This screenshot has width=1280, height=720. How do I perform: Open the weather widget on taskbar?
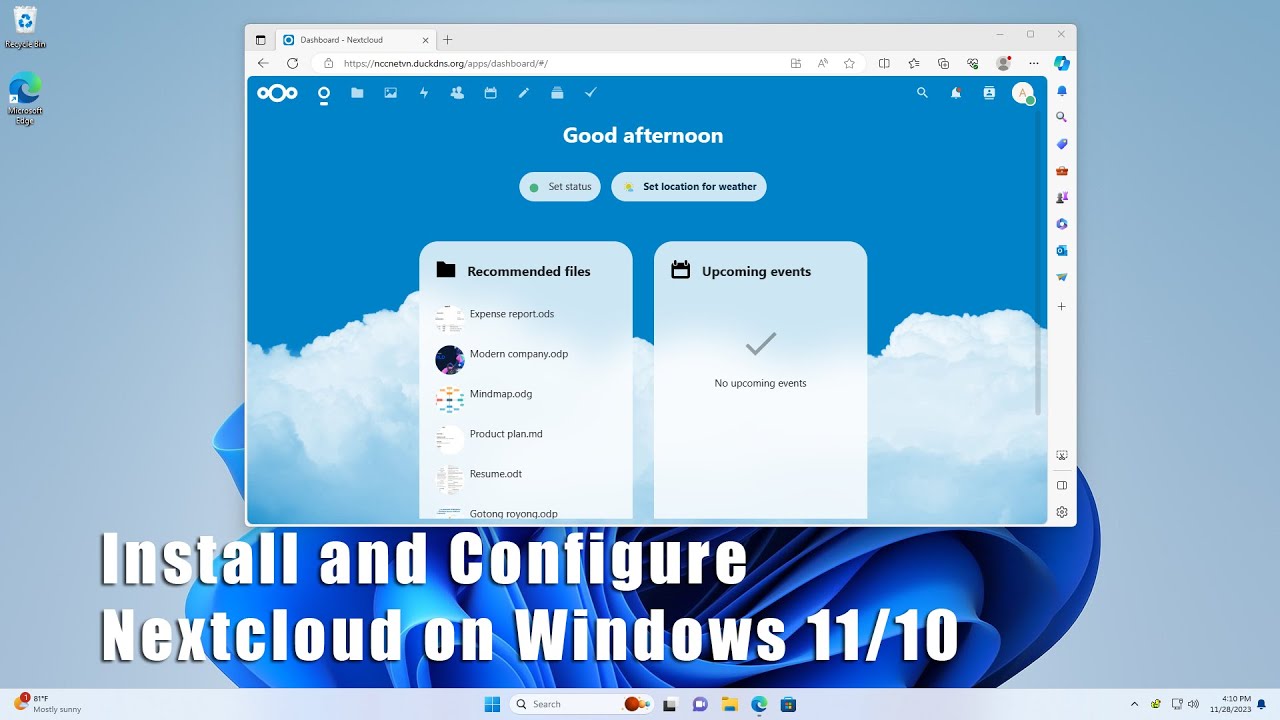pos(48,704)
